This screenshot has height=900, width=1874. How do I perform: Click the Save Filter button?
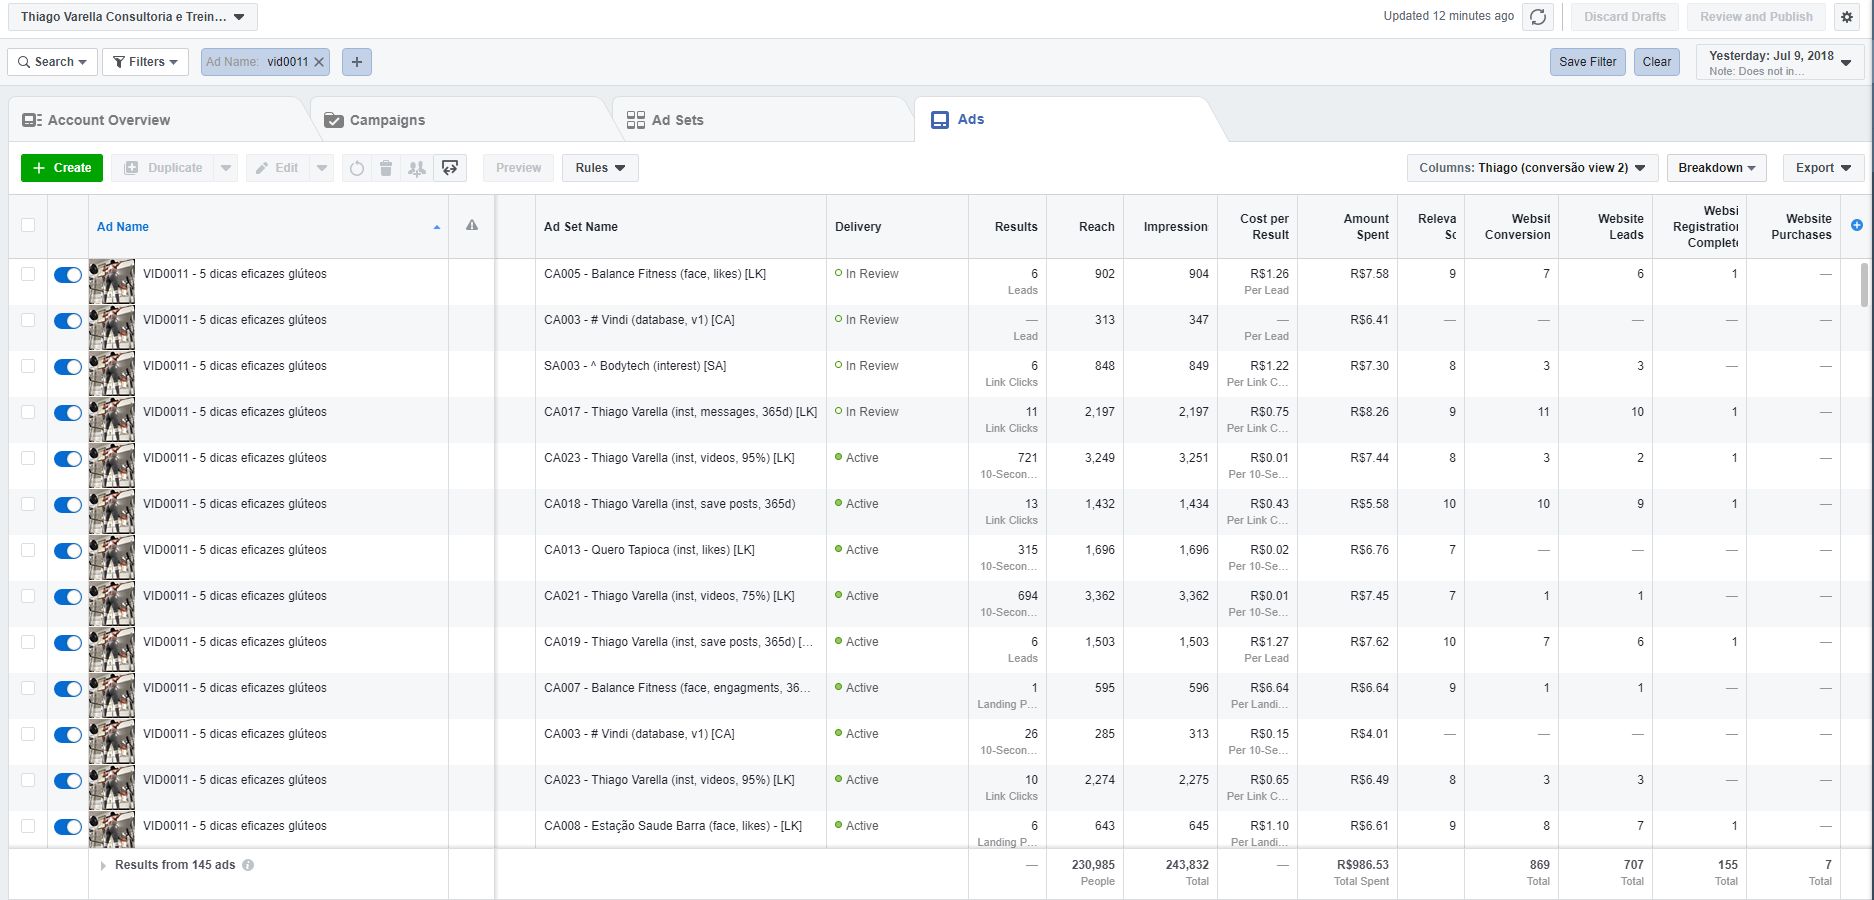coord(1587,62)
